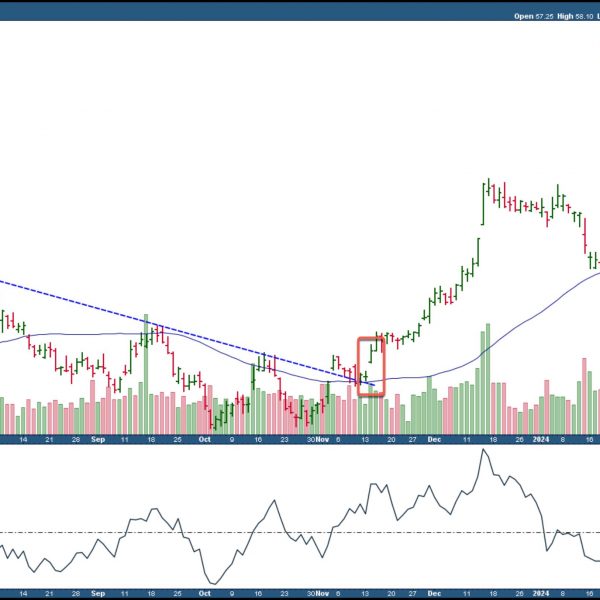Image resolution: width=600 pixels, height=600 pixels.
Task: Click the tallest green volume bar in mid-December
Action: tap(488, 379)
